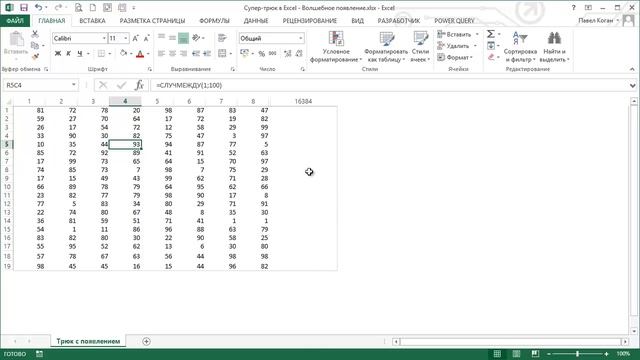Open font group dialog launcher (Шрифт)
This screenshot has height=360, width=640.
pos(150,69)
